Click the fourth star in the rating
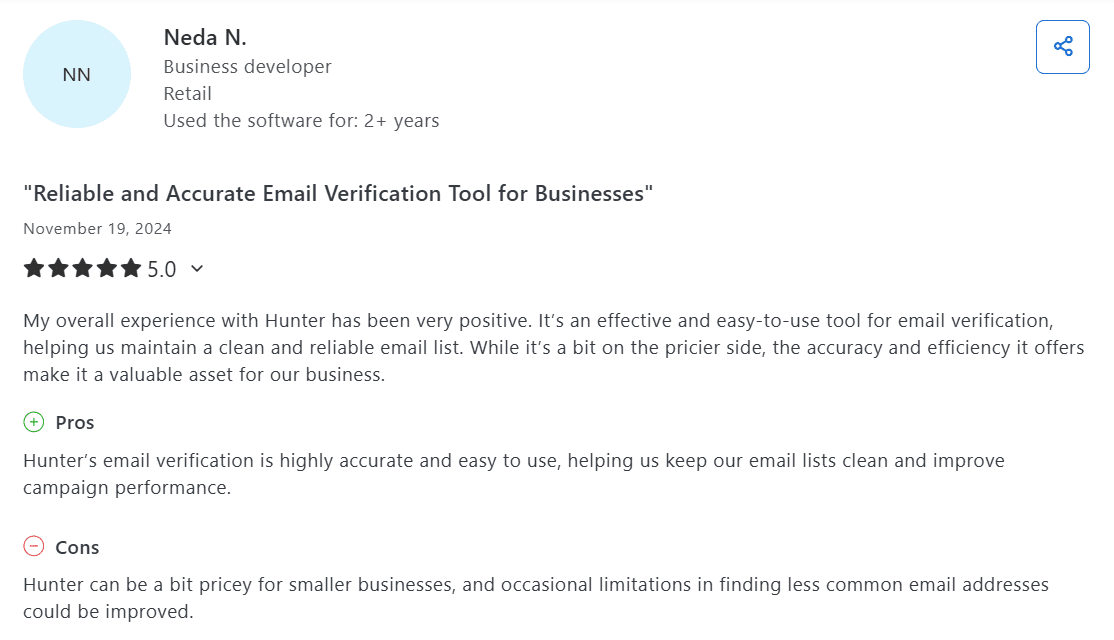 coord(106,268)
